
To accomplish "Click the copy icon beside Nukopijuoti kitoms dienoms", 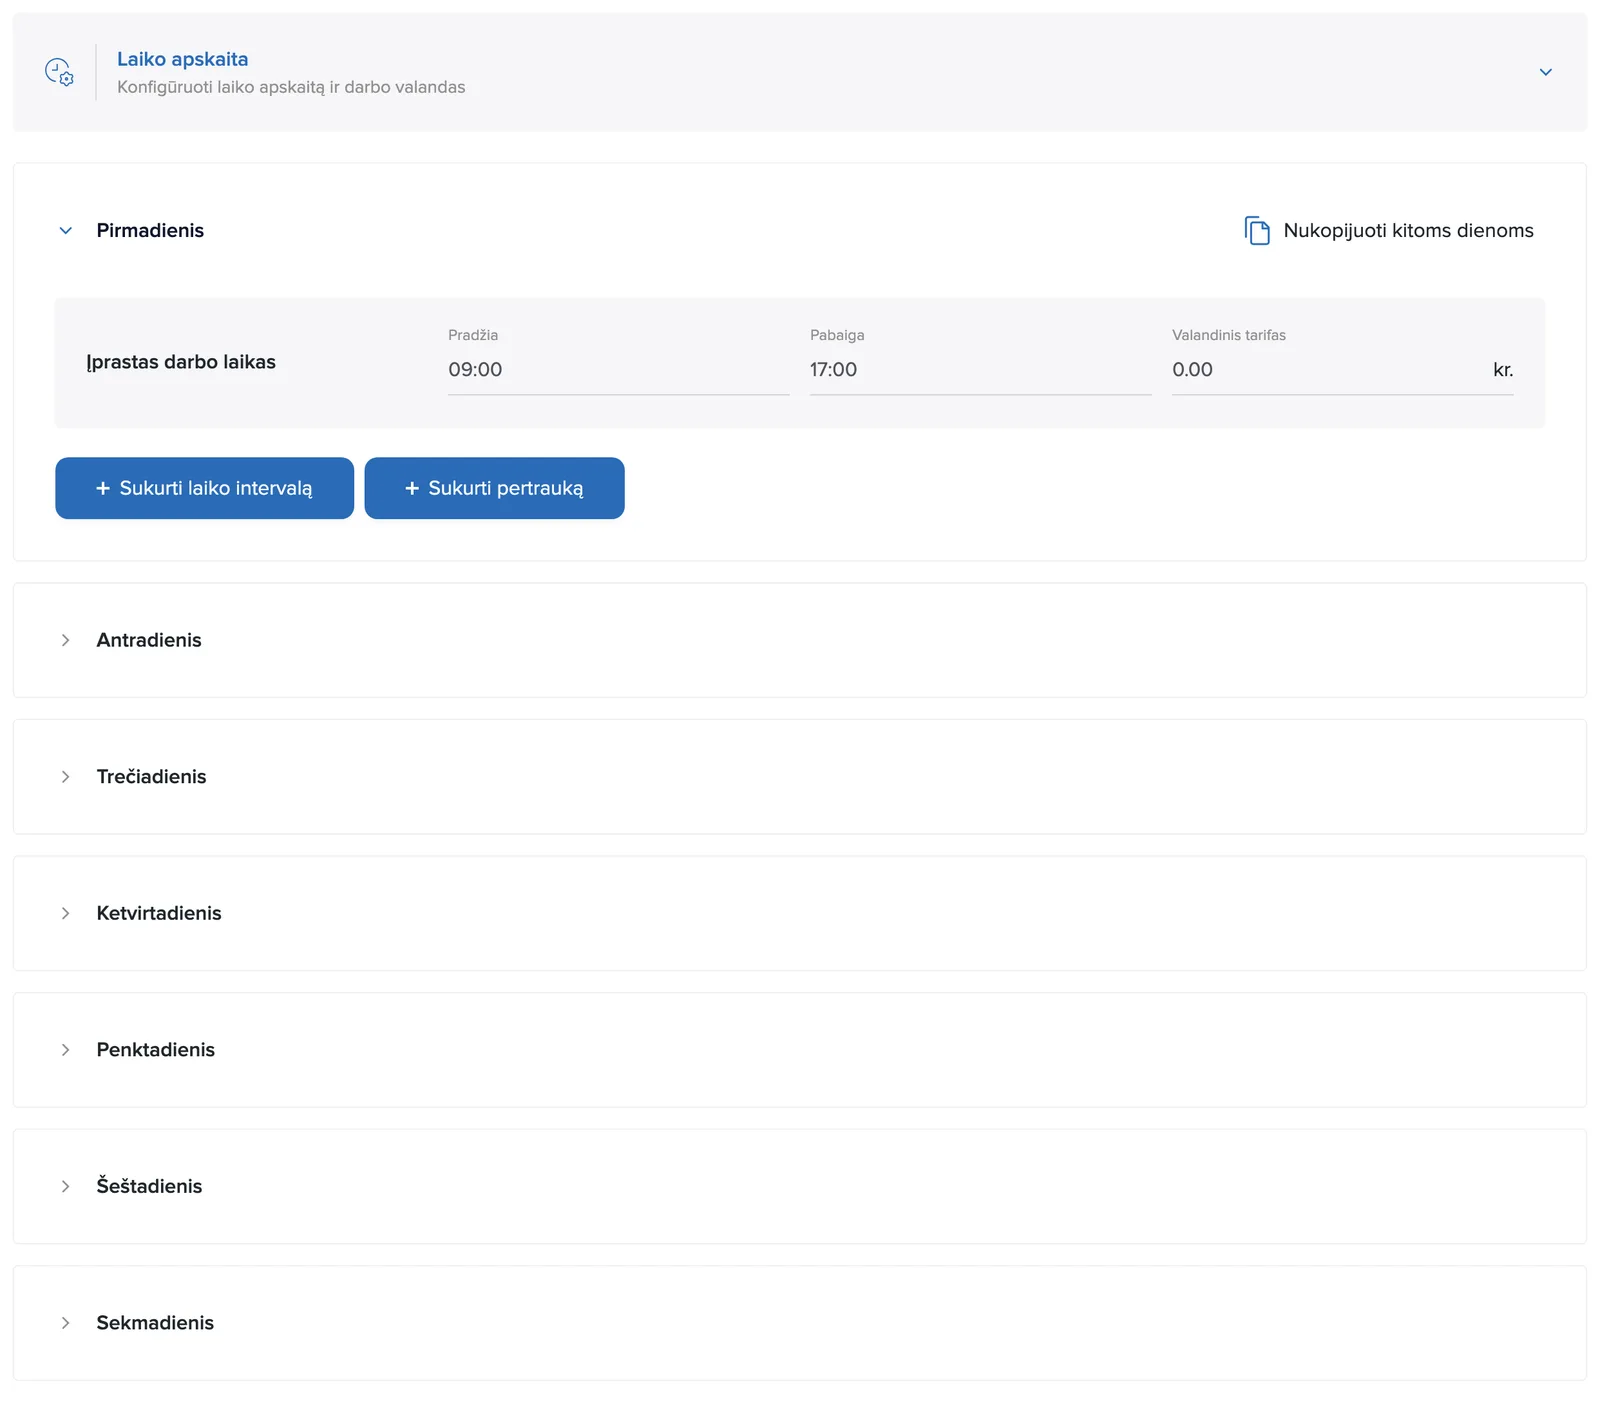I will tap(1257, 230).
